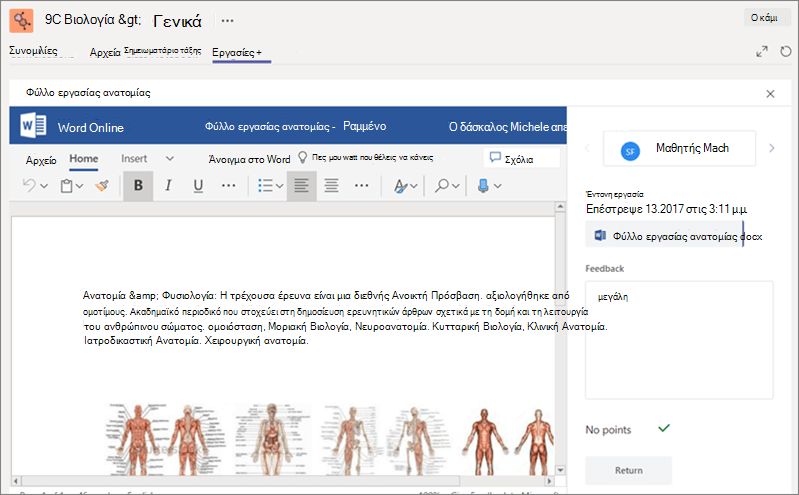
Task: Click the tell me what to do field
Action: (x=372, y=158)
